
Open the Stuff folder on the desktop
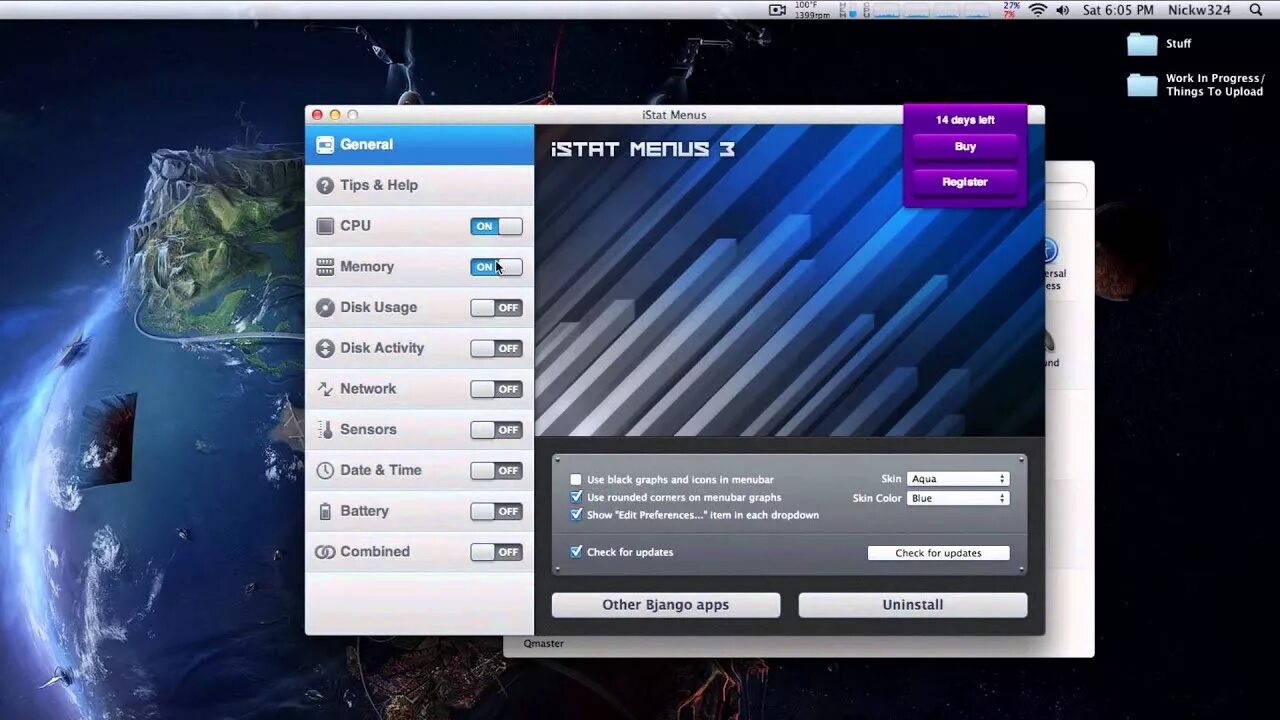click(1142, 44)
